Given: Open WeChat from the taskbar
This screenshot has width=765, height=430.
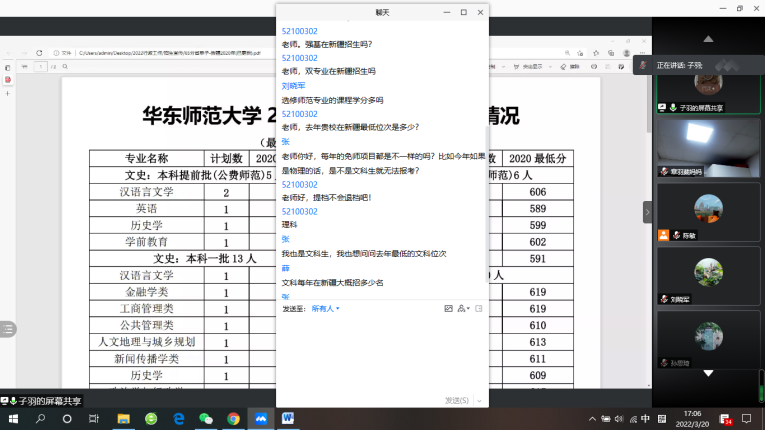Looking at the screenshot, I should (206, 419).
